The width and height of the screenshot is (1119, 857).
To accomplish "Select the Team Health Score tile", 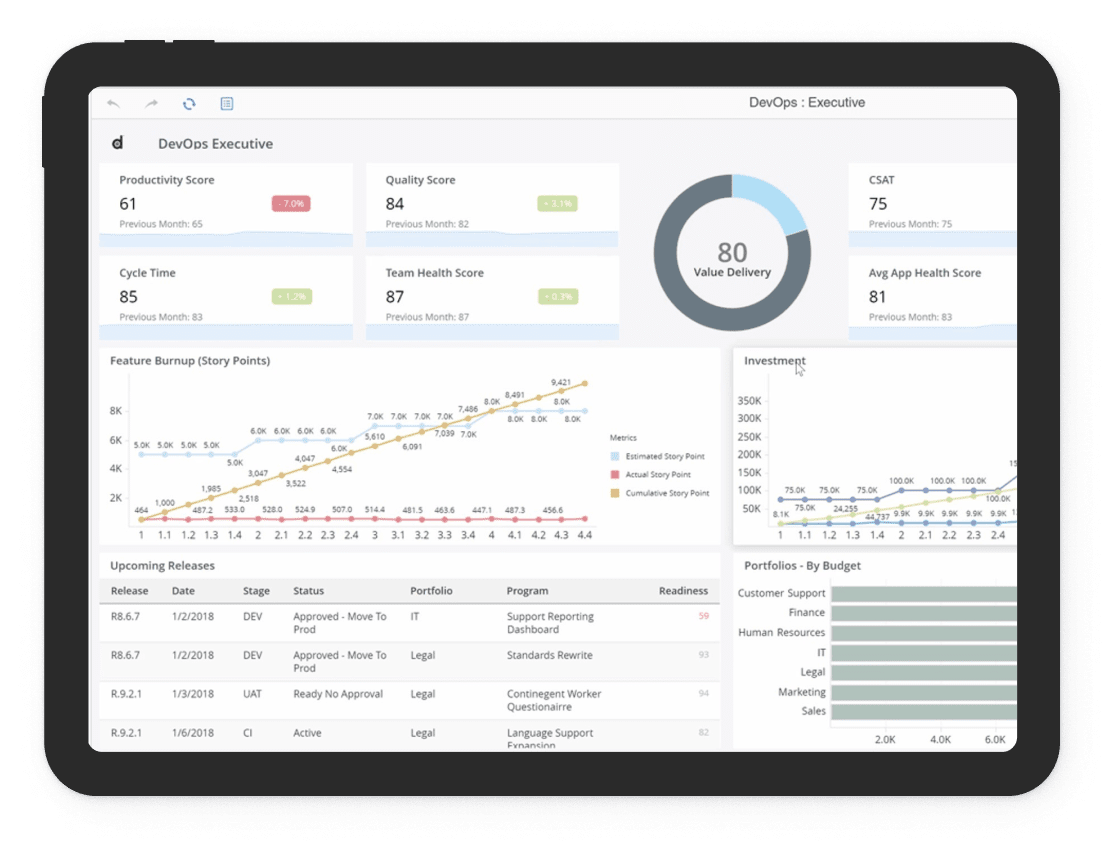I will pyautogui.click(x=492, y=298).
